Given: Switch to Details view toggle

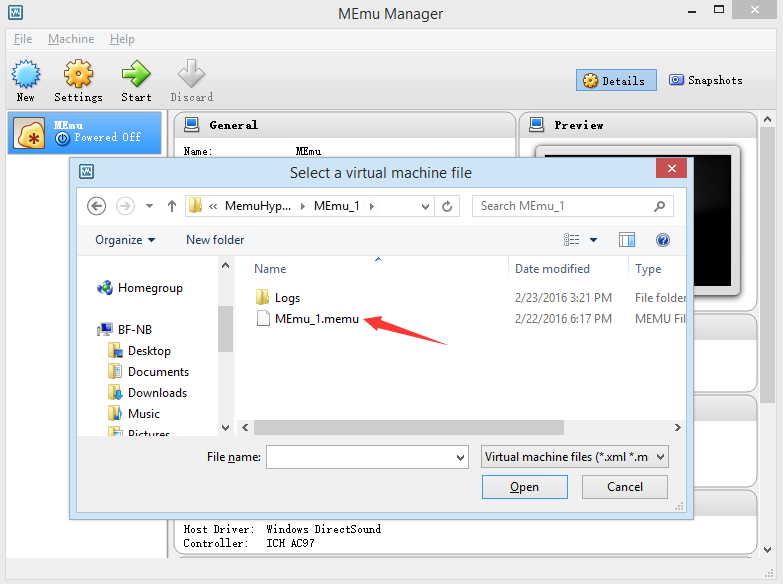Looking at the screenshot, I should click(x=615, y=81).
